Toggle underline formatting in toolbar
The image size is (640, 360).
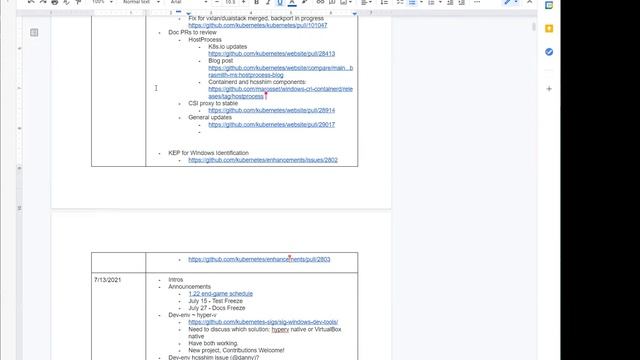point(280,2)
